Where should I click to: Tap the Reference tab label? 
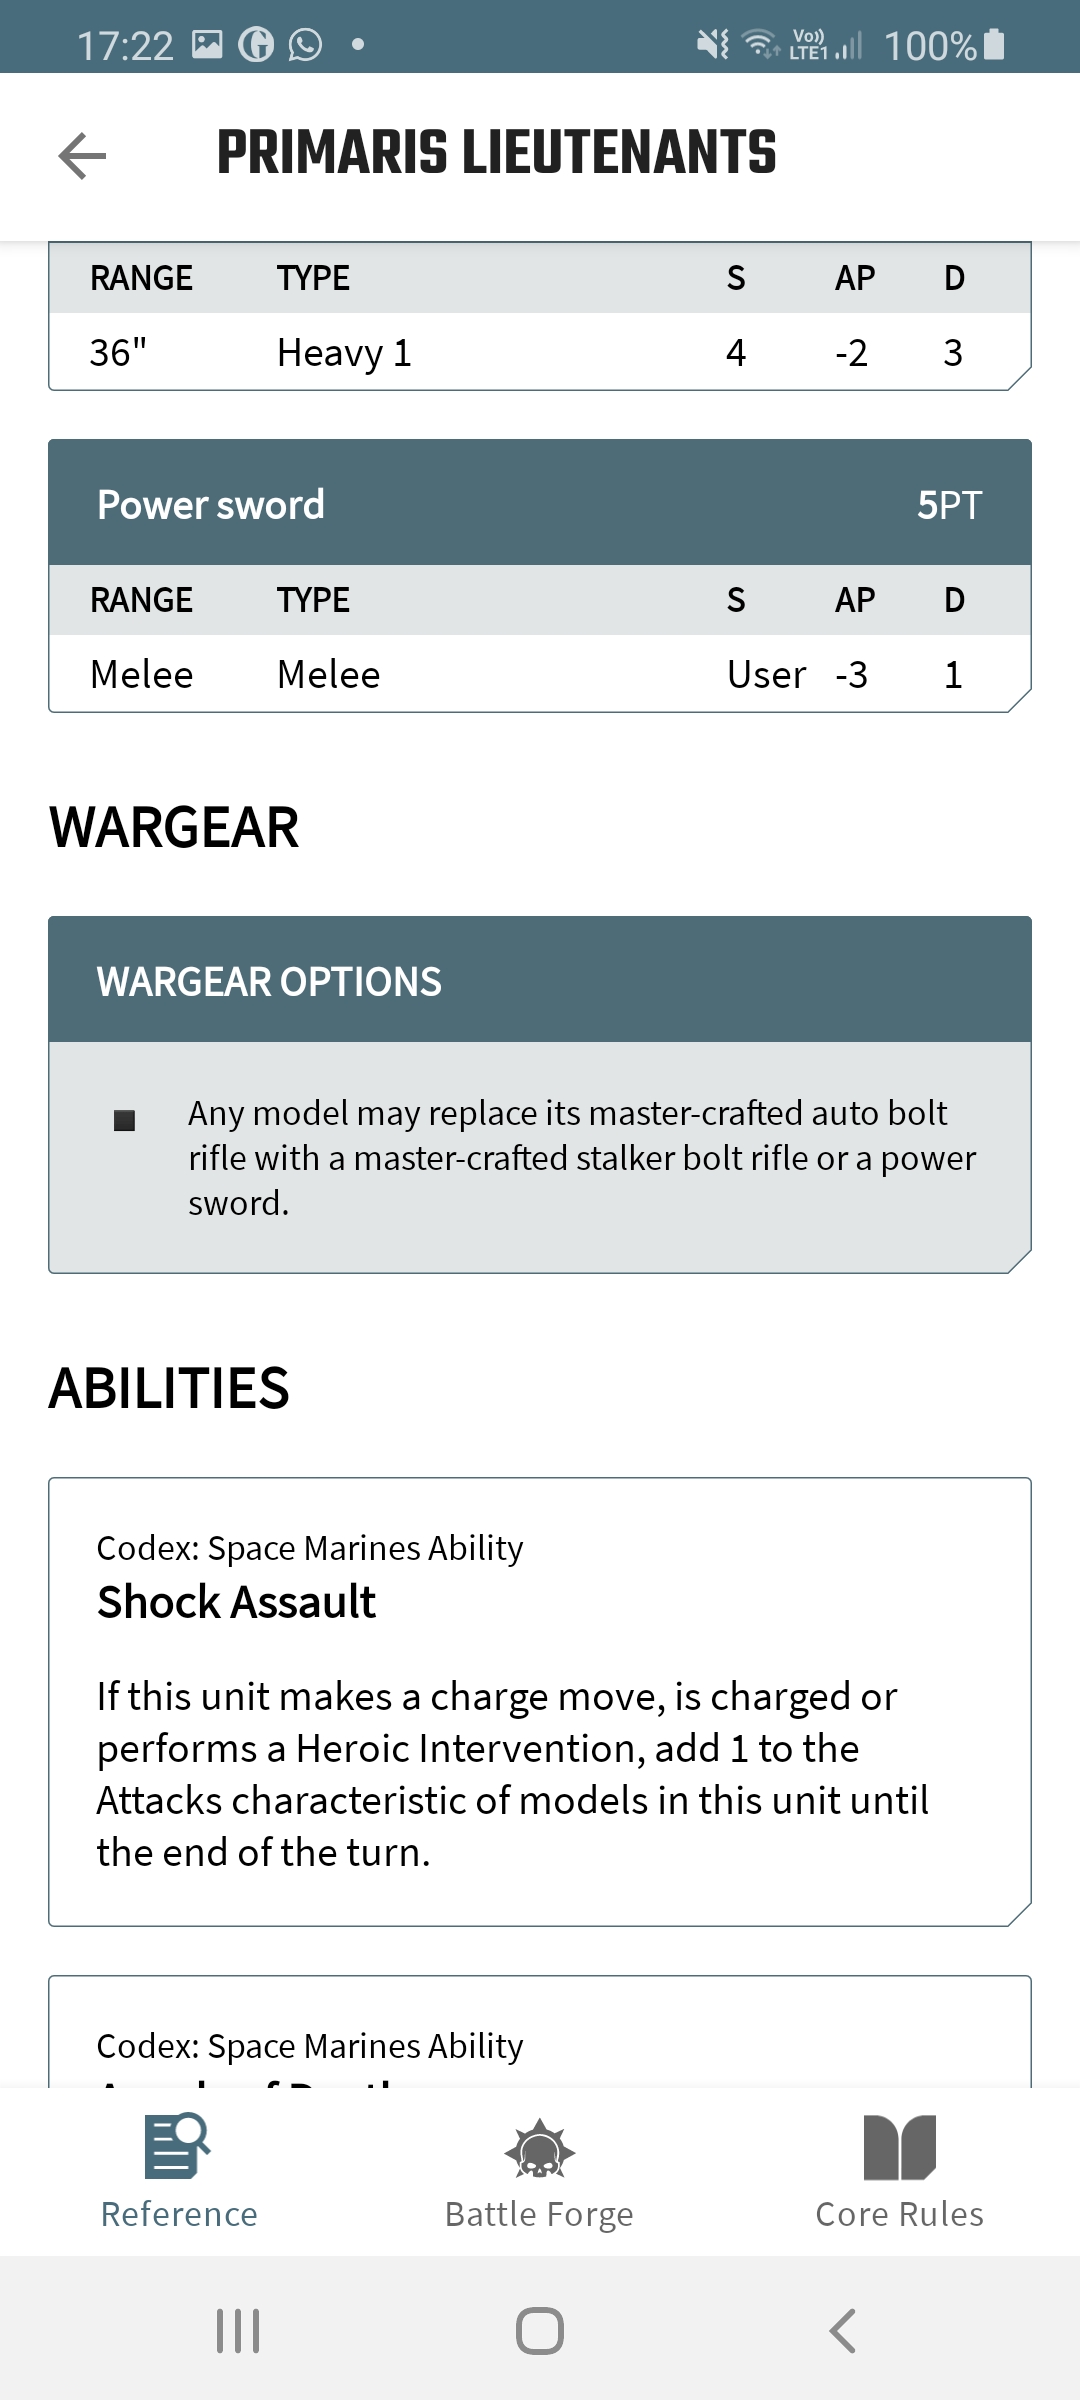pyautogui.click(x=179, y=2214)
